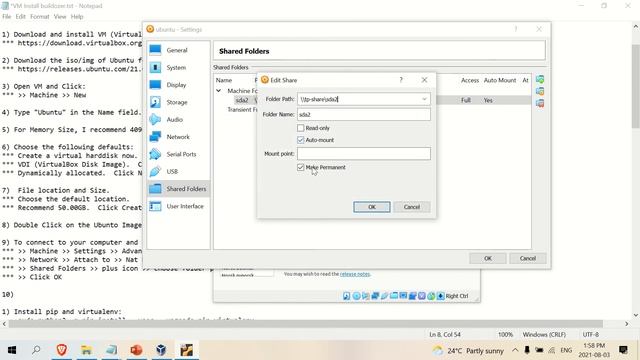The height and width of the screenshot is (360, 640).
Task: Click the Notepad horizontal scrollbar thumb
Action: click(x=305, y=324)
